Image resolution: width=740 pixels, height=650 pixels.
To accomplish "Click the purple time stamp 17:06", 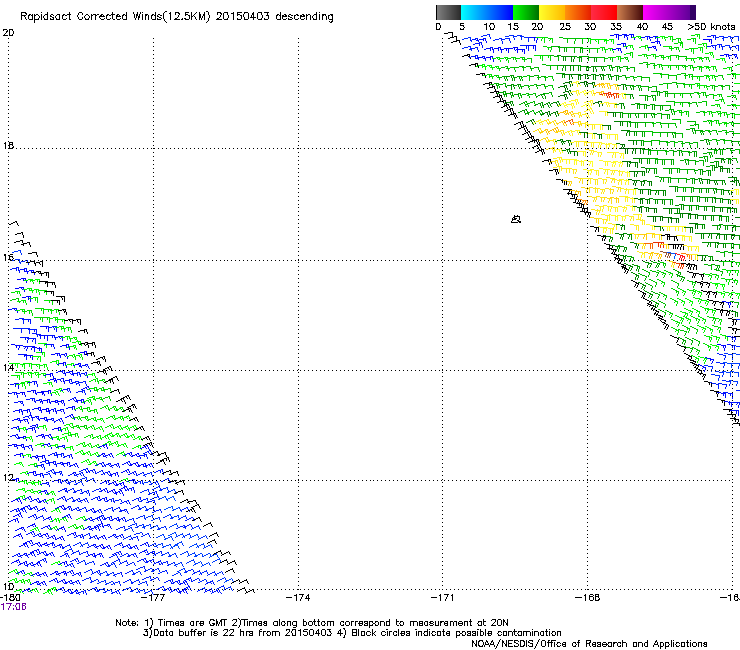I will click(x=13, y=607).
